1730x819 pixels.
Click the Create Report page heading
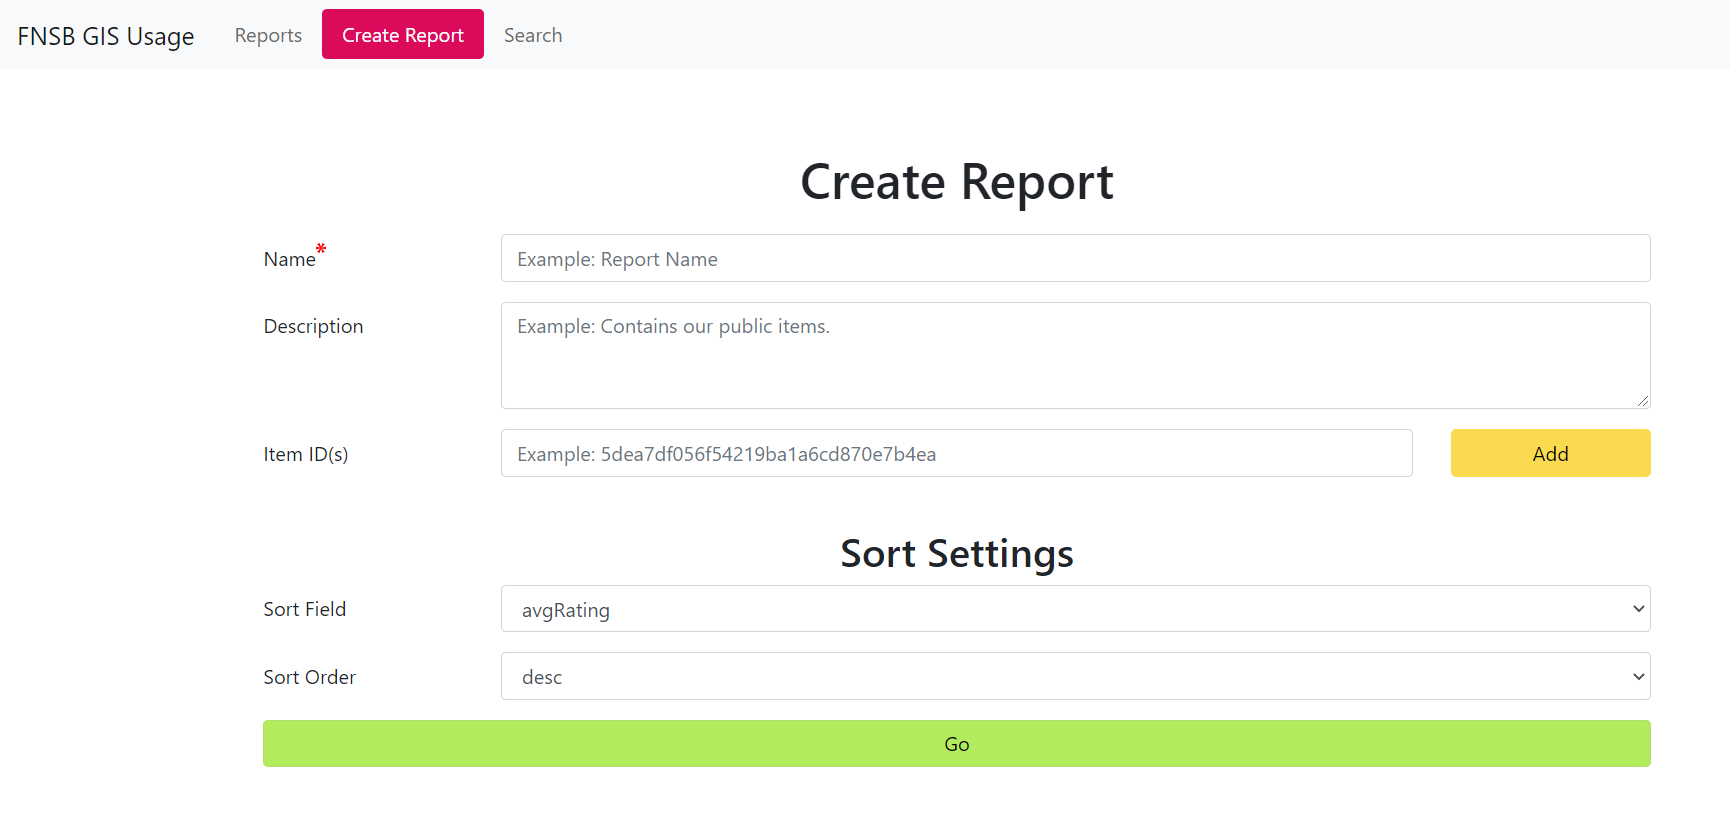[x=957, y=182]
